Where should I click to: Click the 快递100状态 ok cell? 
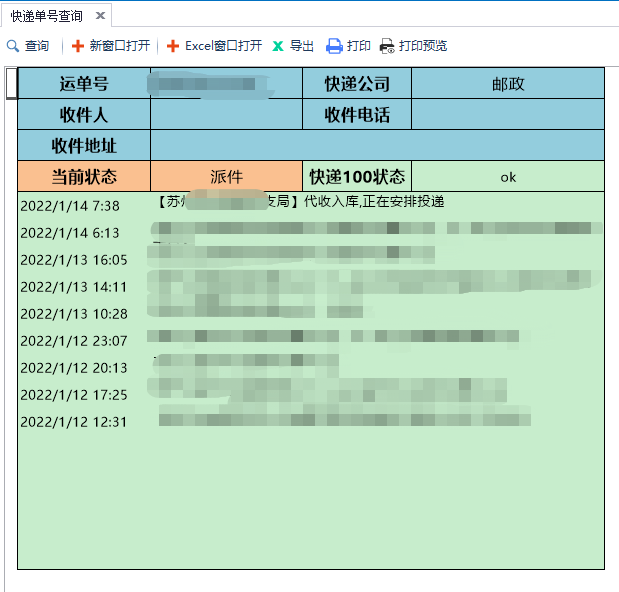[507, 177]
